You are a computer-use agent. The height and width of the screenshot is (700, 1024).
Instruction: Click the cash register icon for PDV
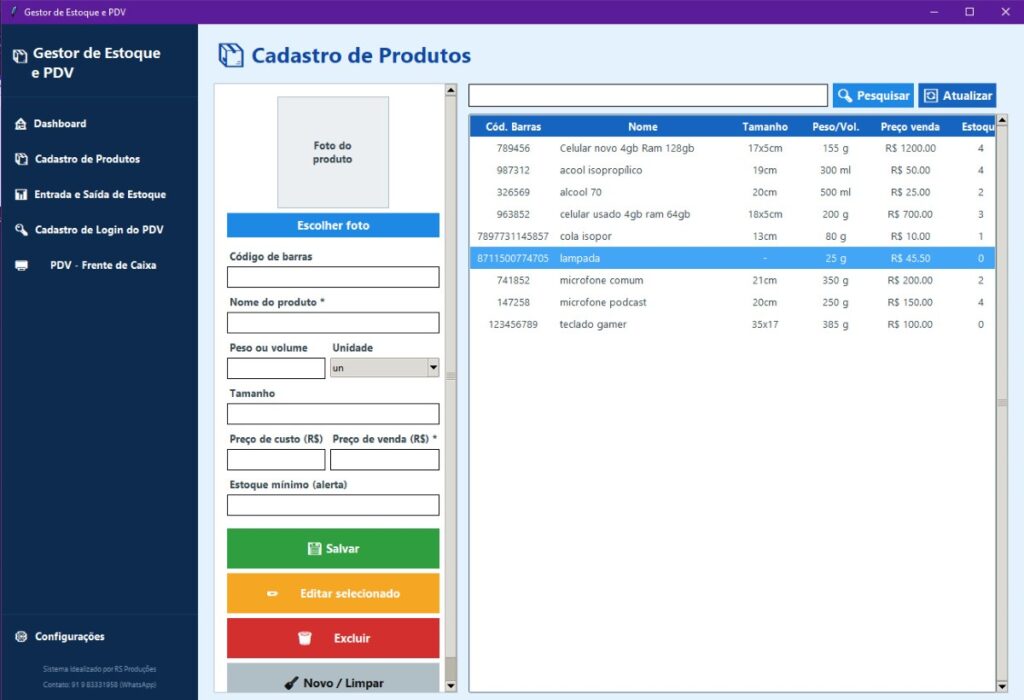pyautogui.click(x=22, y=265)
